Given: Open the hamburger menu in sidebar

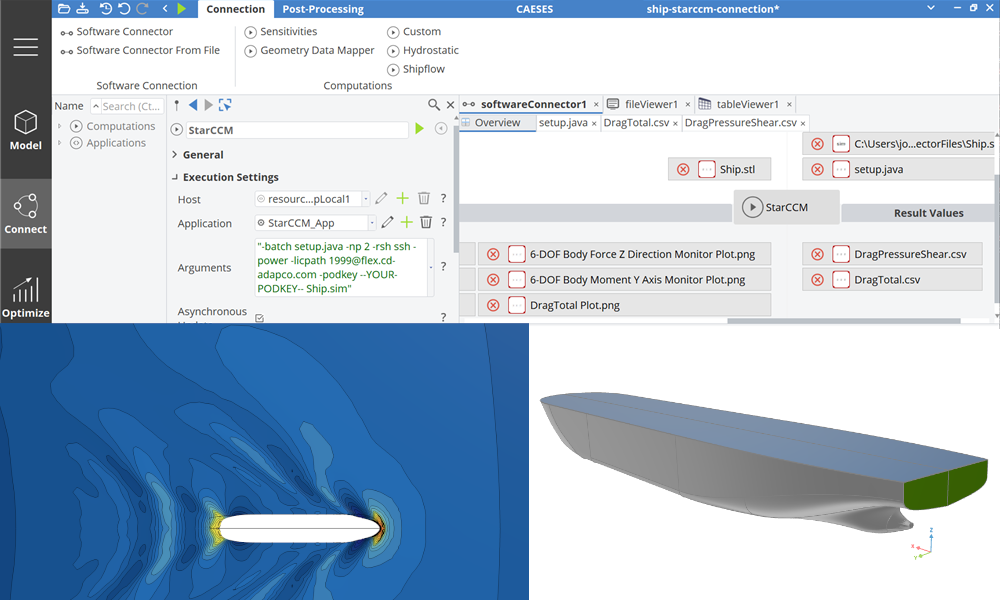Looking at the screenshot, I should click(26, 47).
